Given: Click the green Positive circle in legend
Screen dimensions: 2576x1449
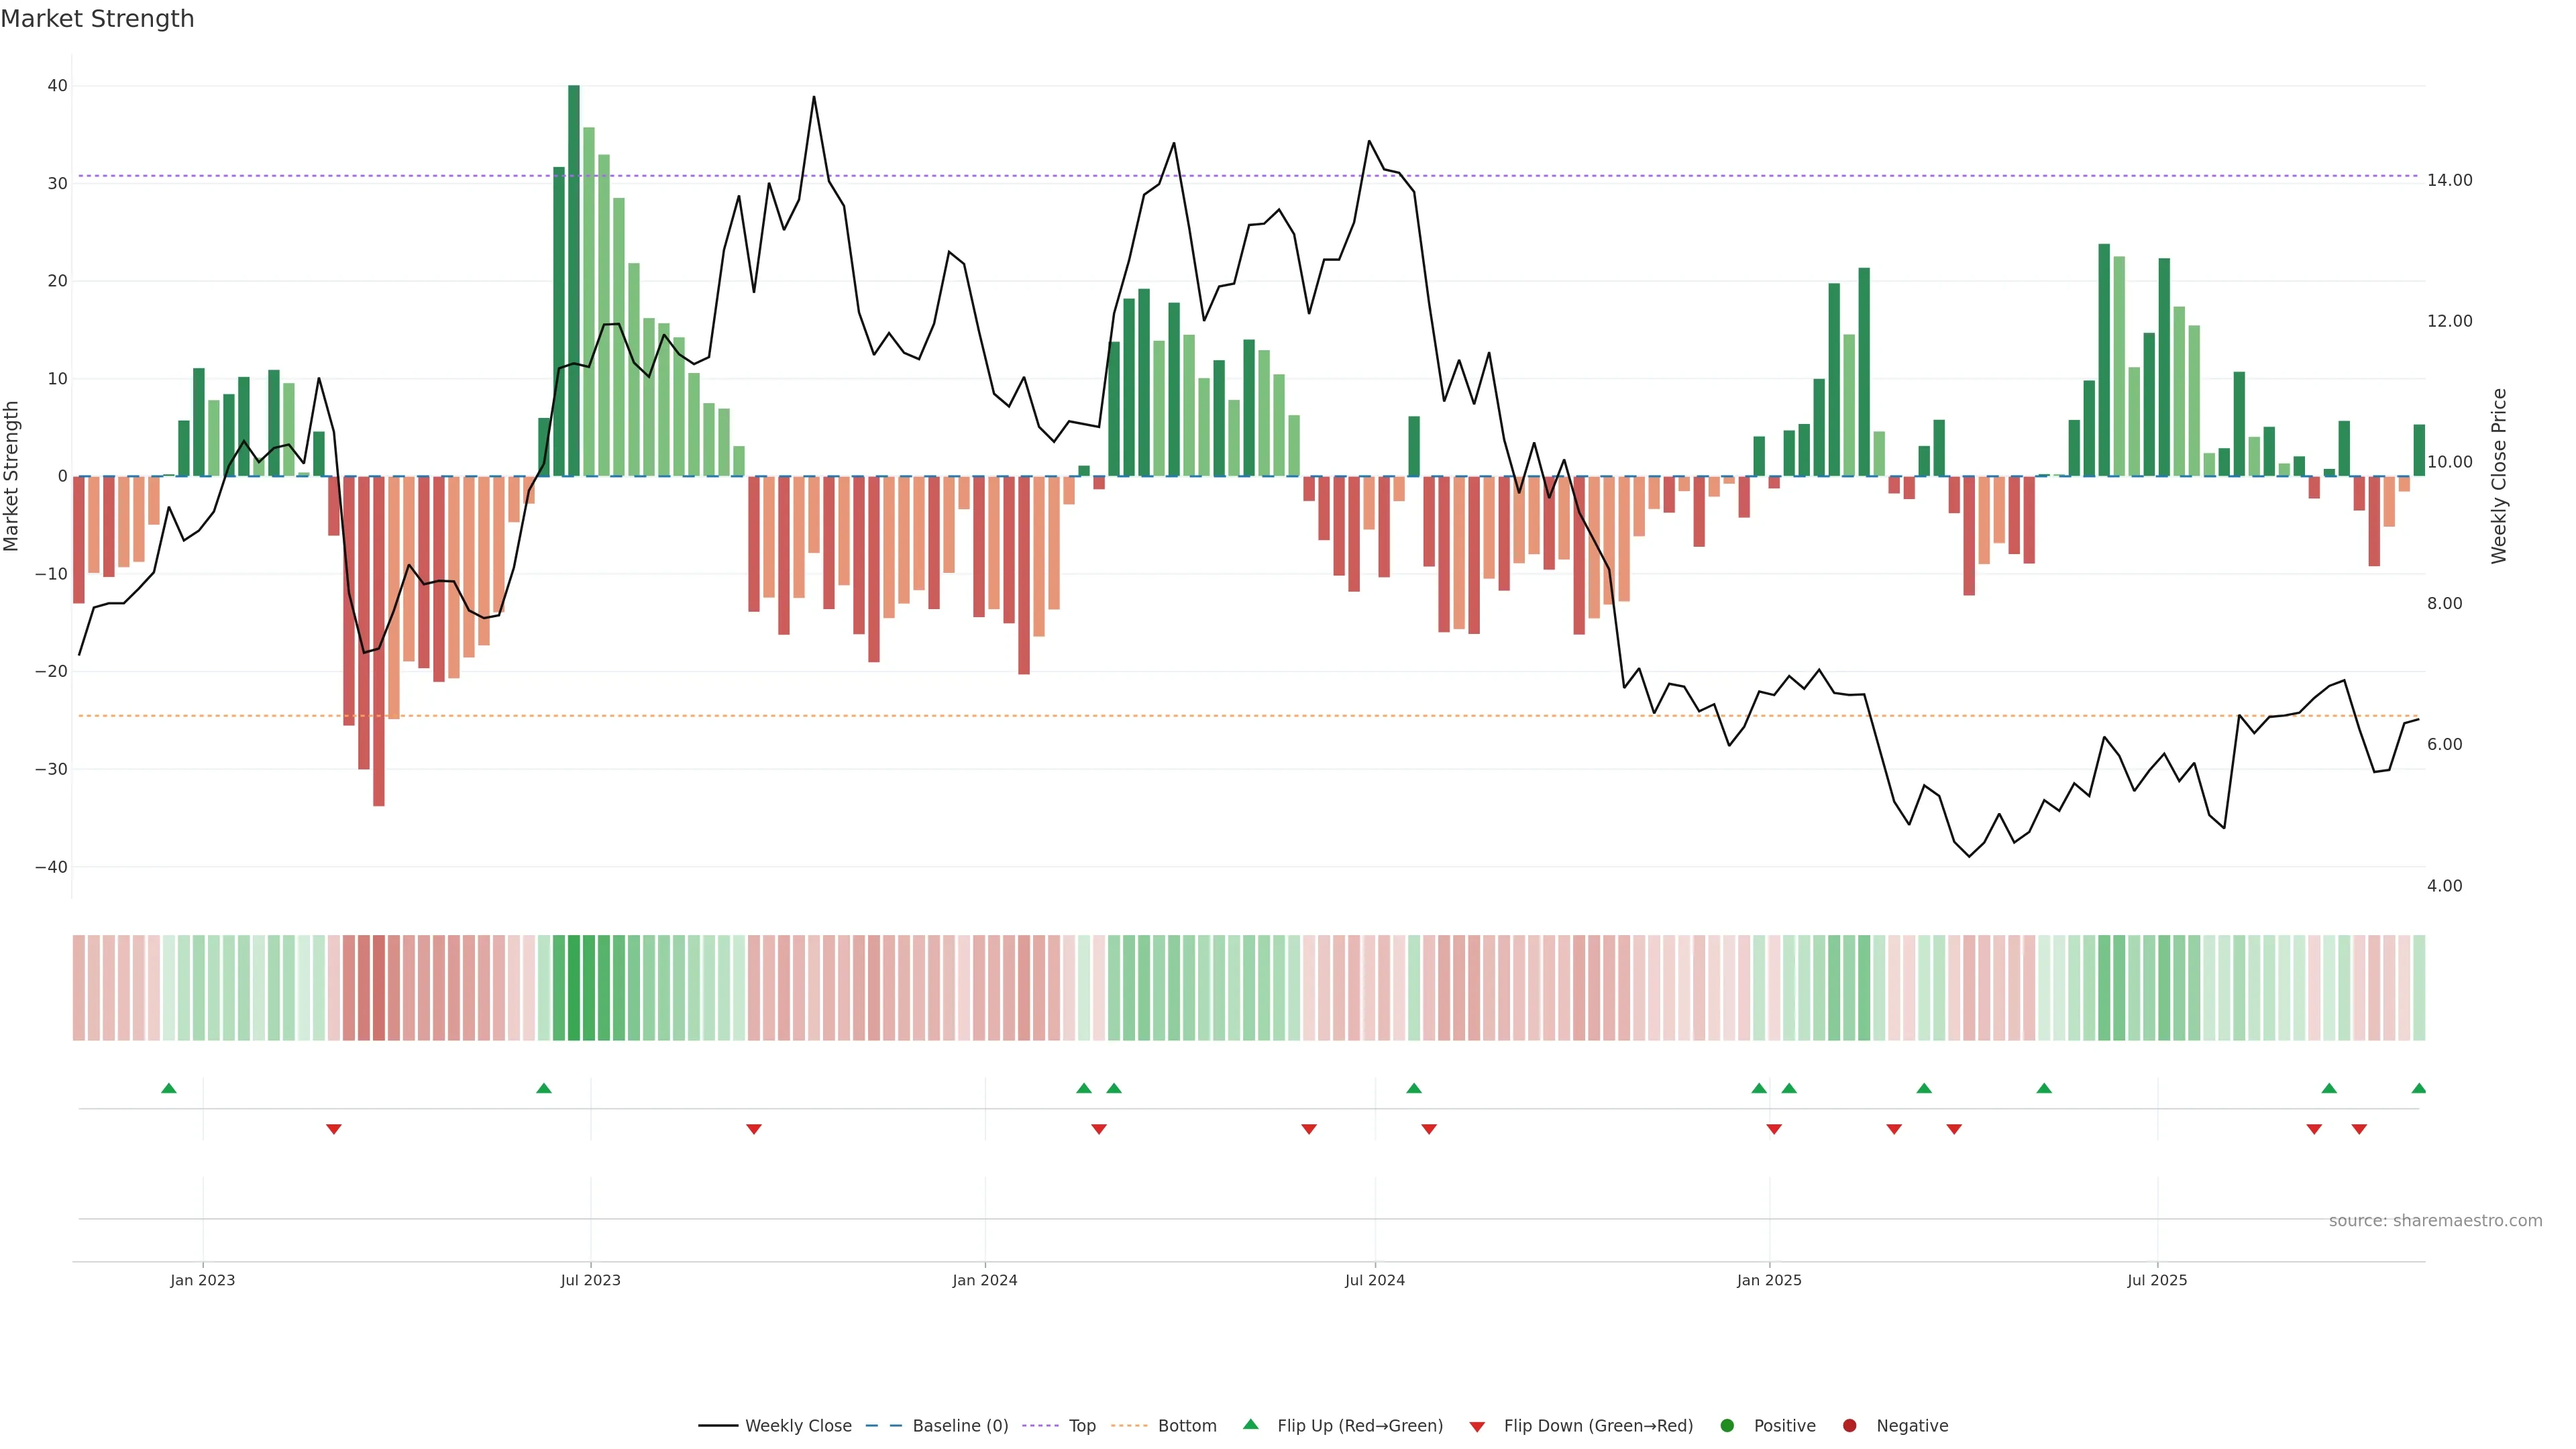Looking at the screenshot, I should pyautogui.click(x=1727, y=1425).
